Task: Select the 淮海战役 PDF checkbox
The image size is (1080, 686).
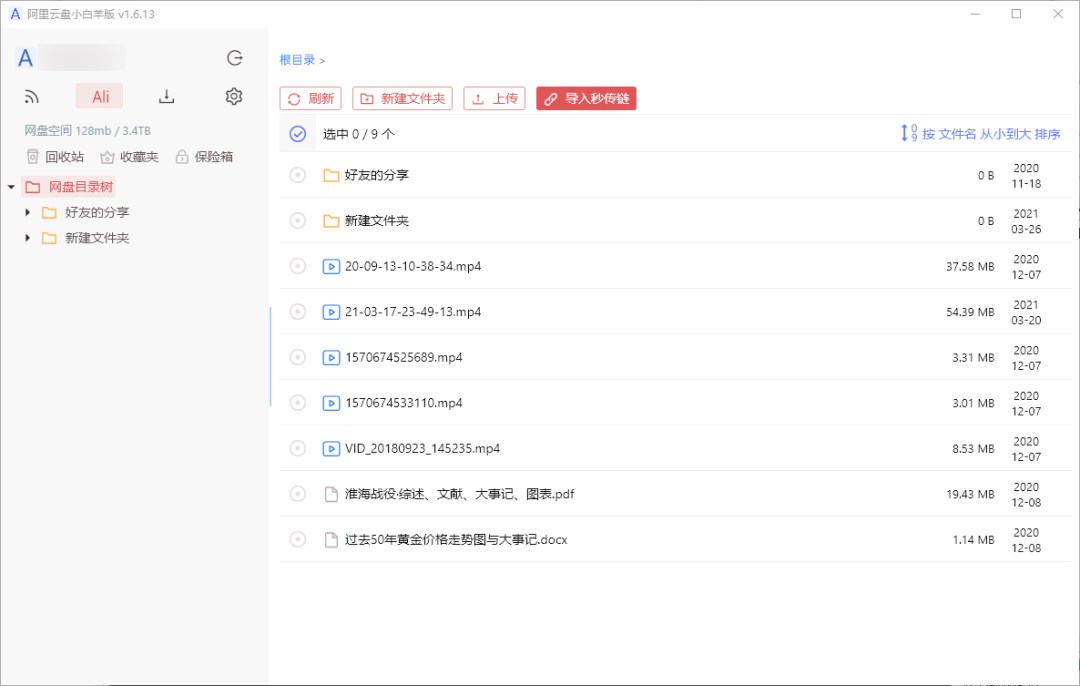Action: click(297, 493)
